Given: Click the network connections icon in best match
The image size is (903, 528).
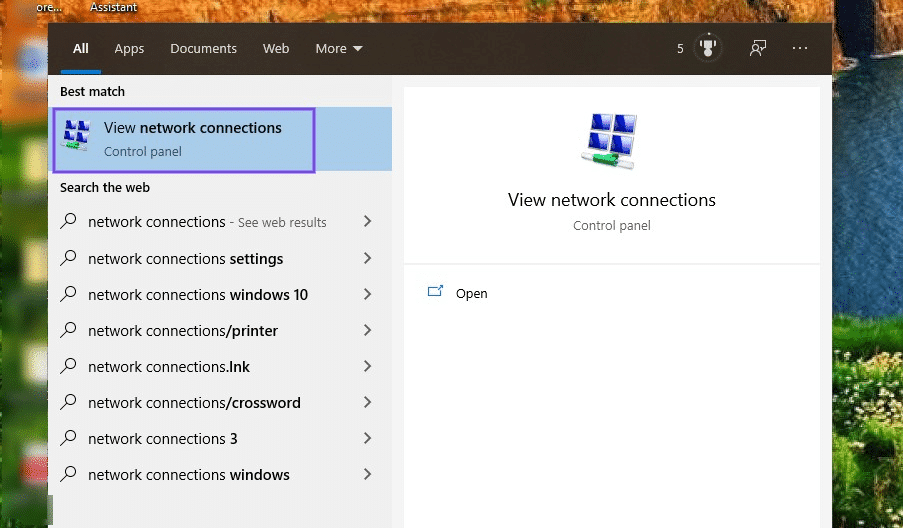Looking at the screenshot, I should (x=76, y=136).
